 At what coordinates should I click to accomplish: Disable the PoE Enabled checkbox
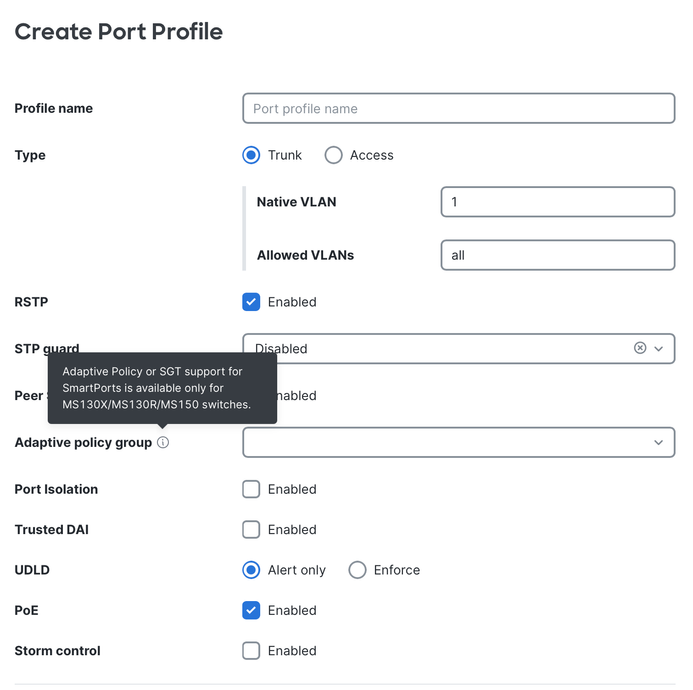point(251,610)
